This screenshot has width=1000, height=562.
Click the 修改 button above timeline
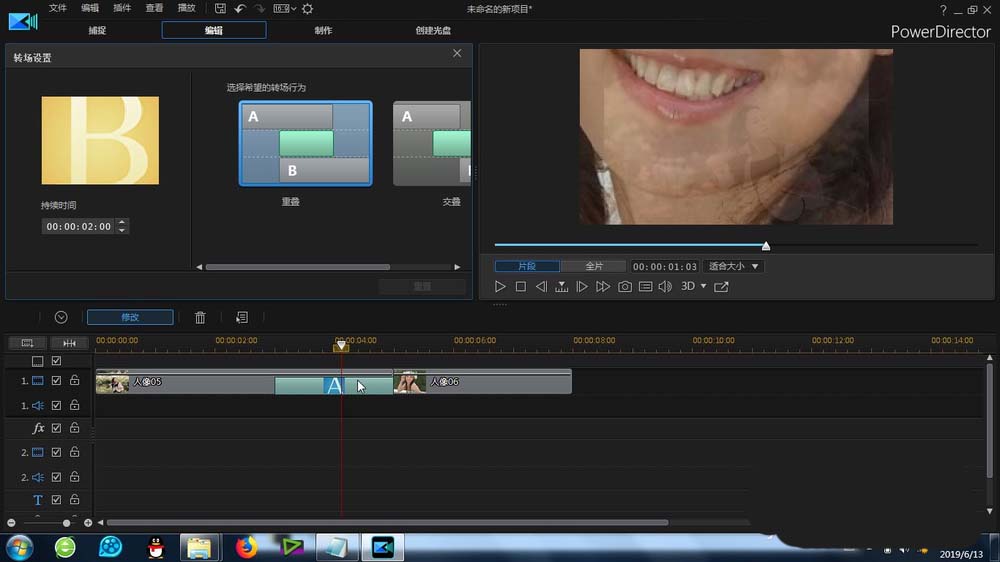130,317
